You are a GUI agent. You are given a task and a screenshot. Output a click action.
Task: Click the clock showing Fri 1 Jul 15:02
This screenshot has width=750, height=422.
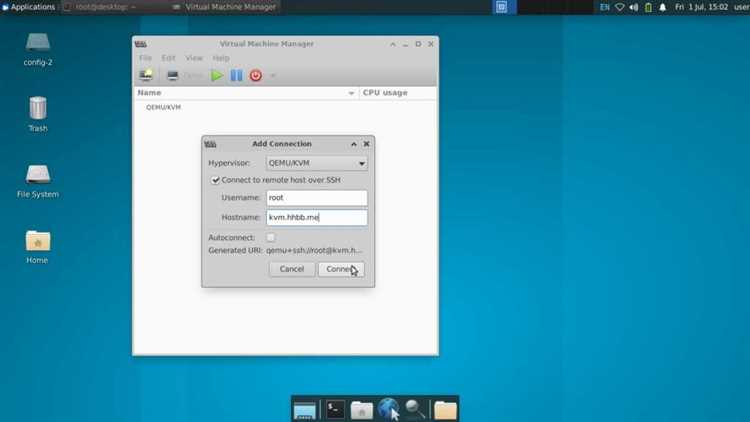point(701,7)
